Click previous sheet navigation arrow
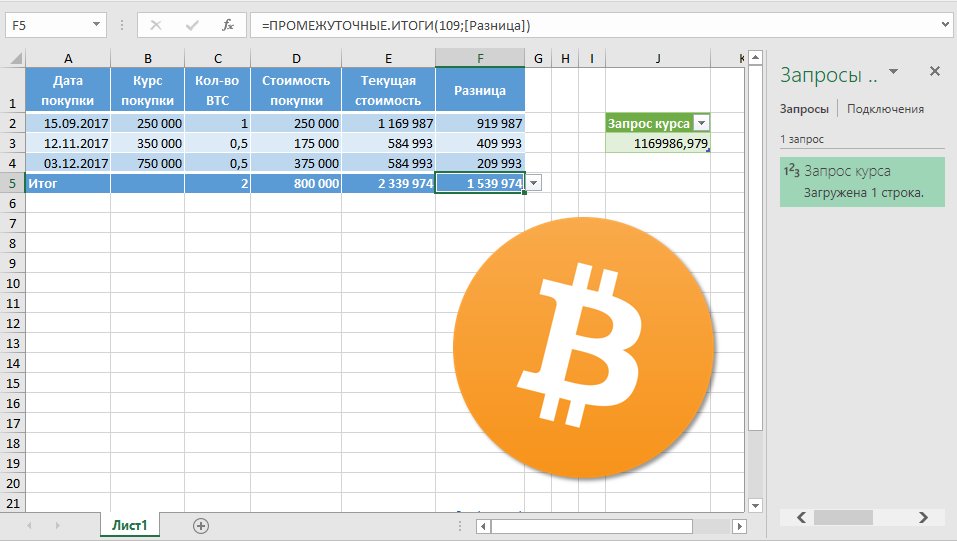This screenshot has width=957, height=541. [x=29, y=526]
